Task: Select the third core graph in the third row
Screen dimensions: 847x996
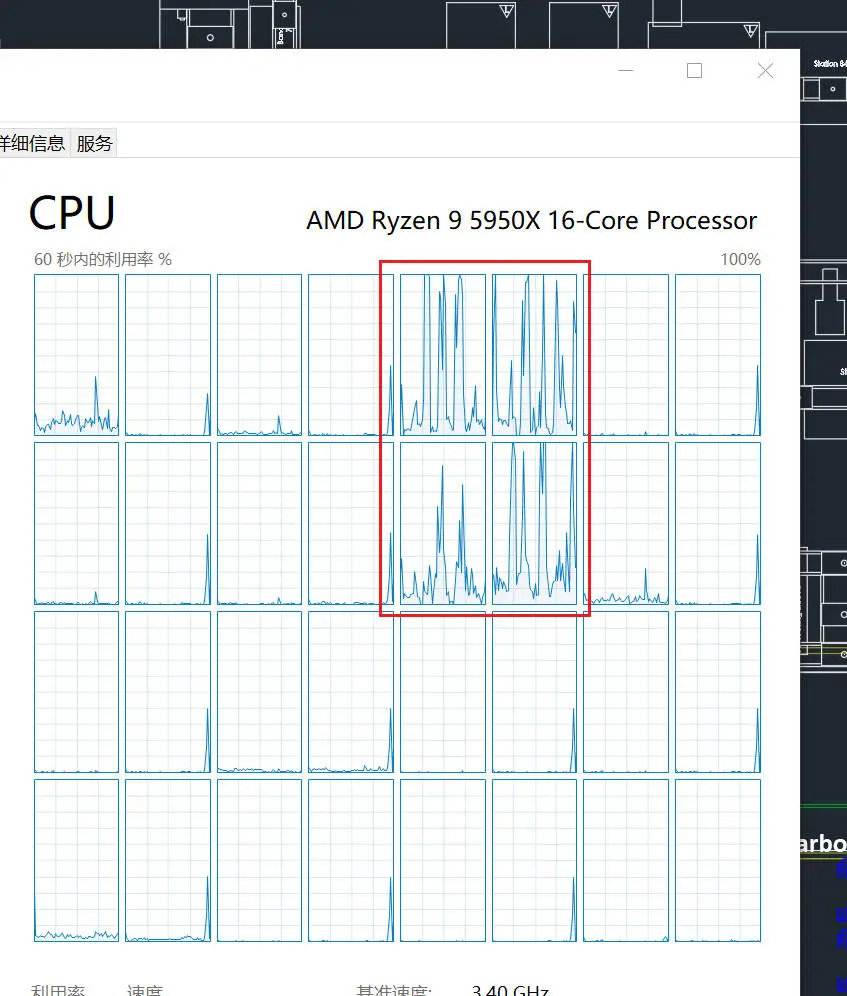Action: click(259, 692)
